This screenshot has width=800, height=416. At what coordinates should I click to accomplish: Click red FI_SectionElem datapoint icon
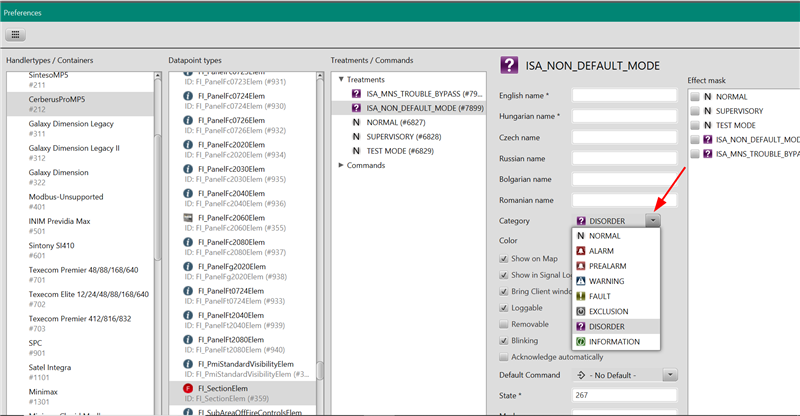click(x=187, y=388)
